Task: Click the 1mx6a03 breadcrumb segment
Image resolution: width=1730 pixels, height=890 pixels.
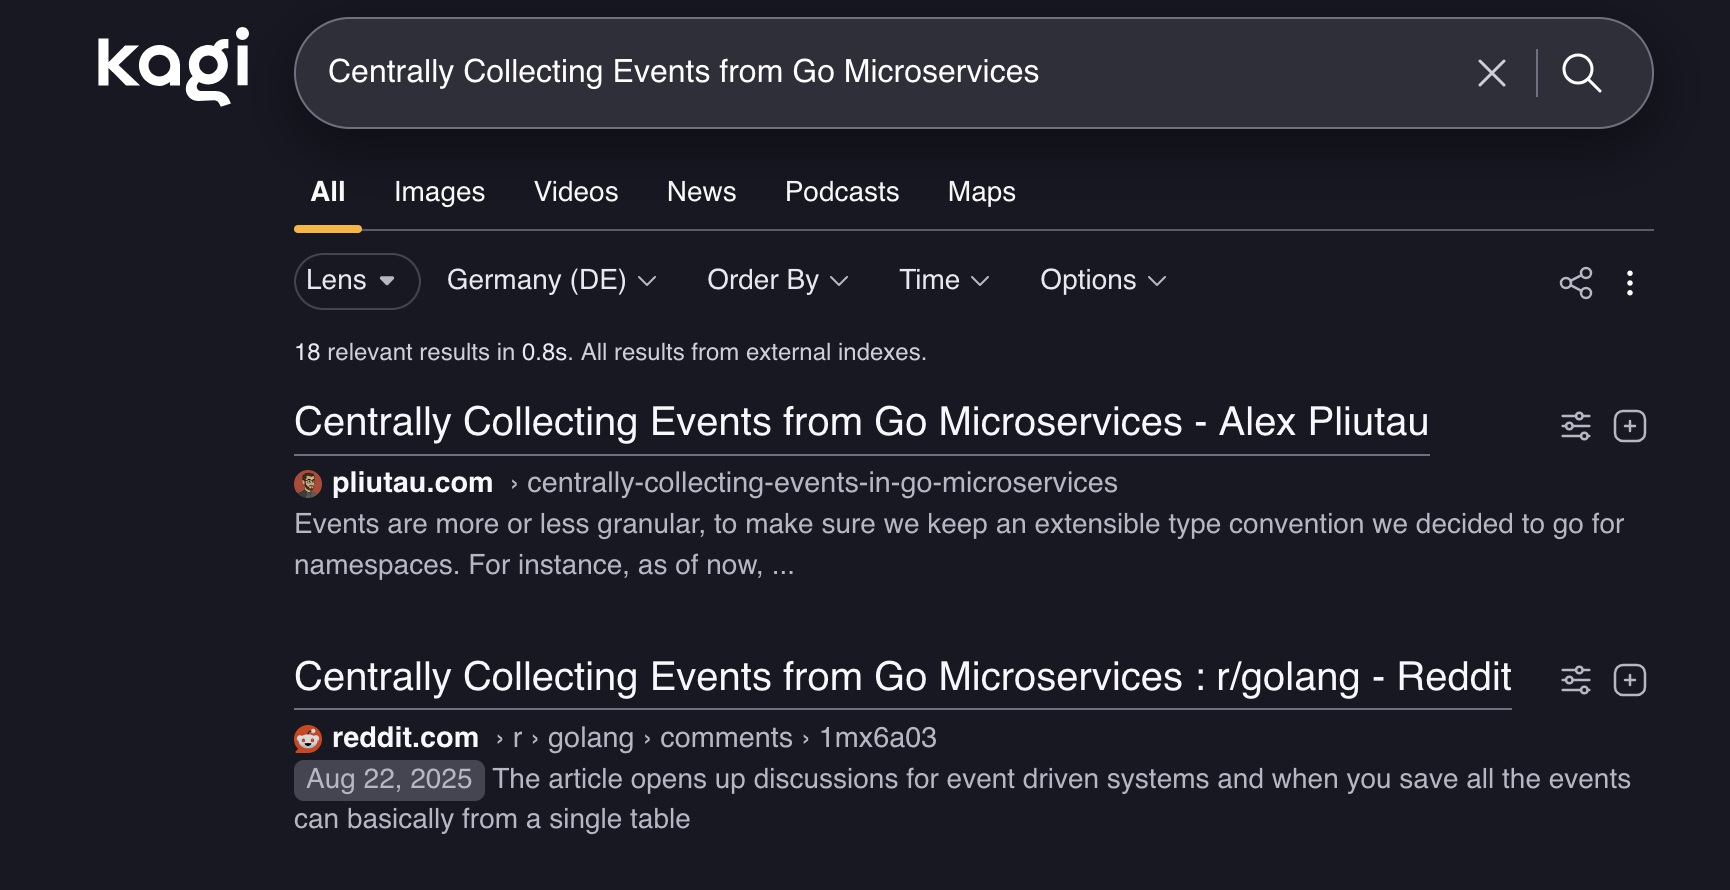Action: [878, 738]
